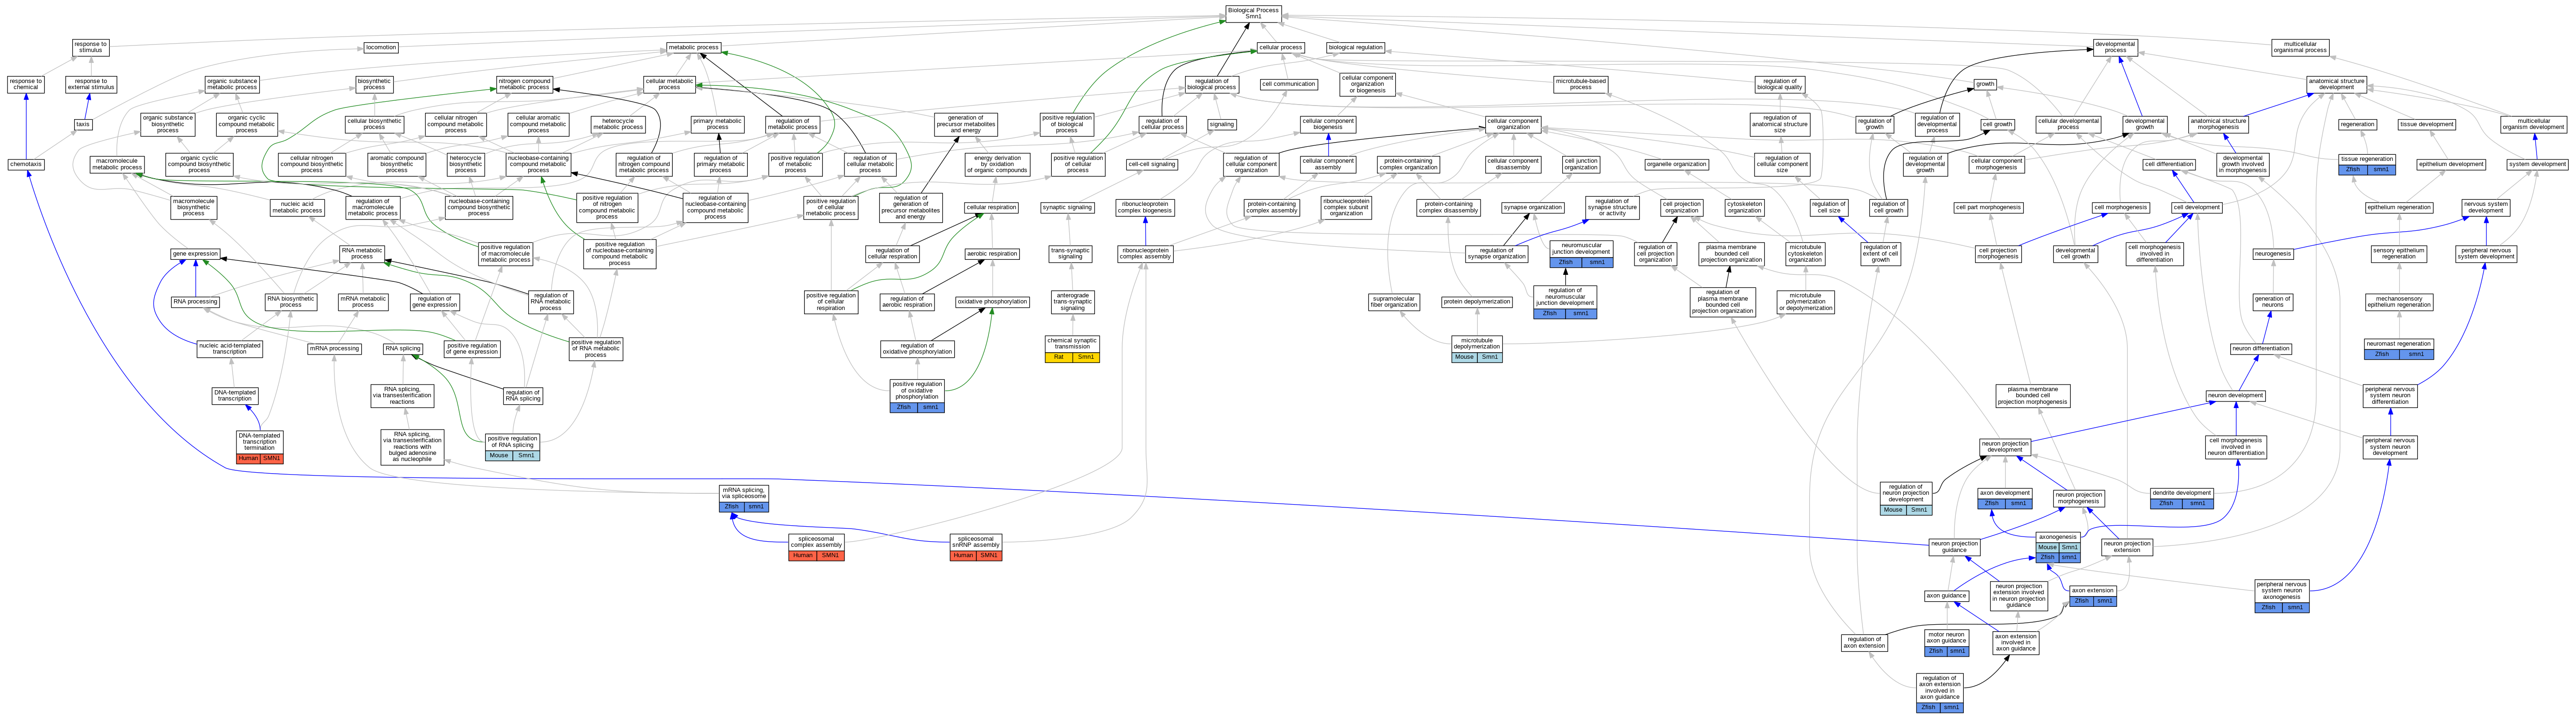Select the 'neuromast regeneration' node
Viewport: 2576px width, 718px height.
(x=2399, y=348)
